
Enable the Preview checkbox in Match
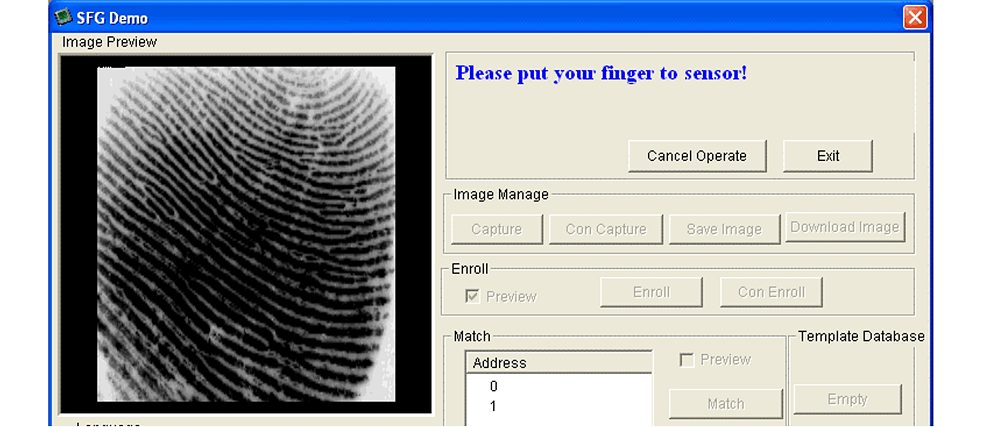687,360
